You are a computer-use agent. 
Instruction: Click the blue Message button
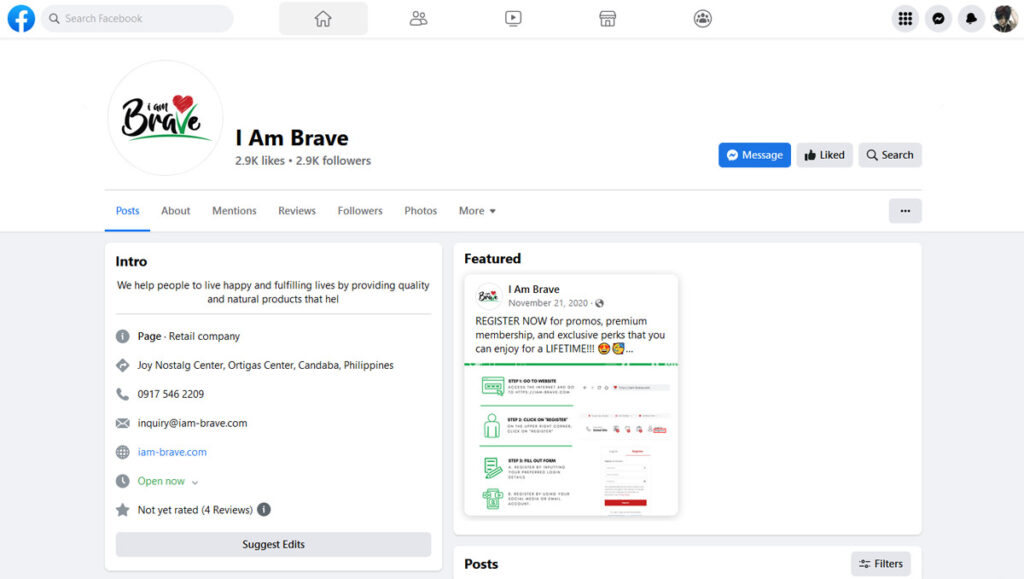[754, 155]
